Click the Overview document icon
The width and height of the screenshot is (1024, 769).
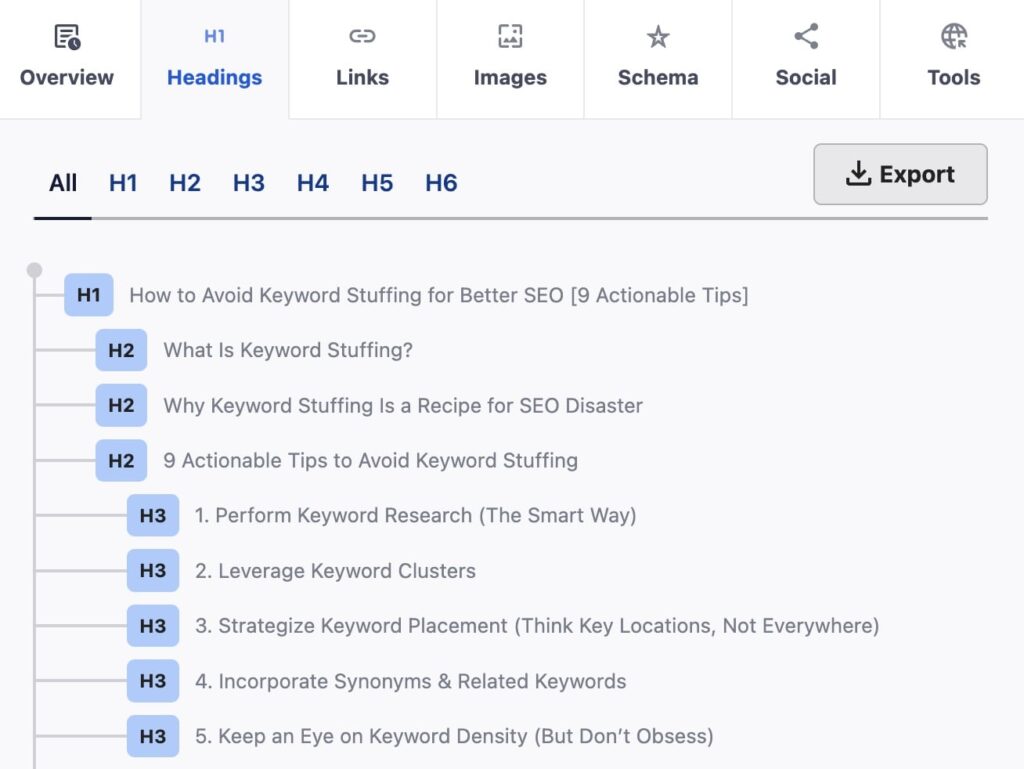point(67,35)
